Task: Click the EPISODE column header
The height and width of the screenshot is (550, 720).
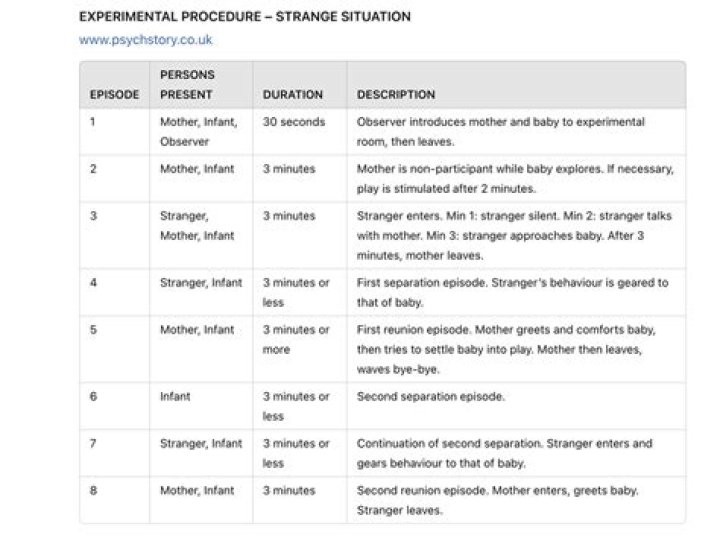Action: pyautogui.click(x=114, y=95)
